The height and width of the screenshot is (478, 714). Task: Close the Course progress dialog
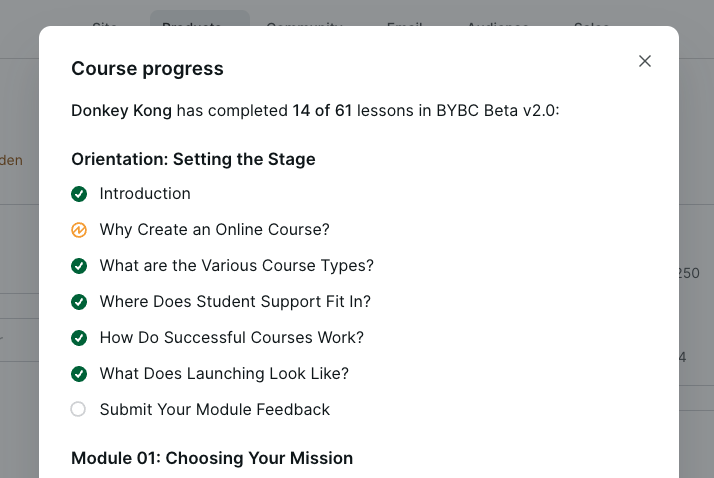[645, 61]
